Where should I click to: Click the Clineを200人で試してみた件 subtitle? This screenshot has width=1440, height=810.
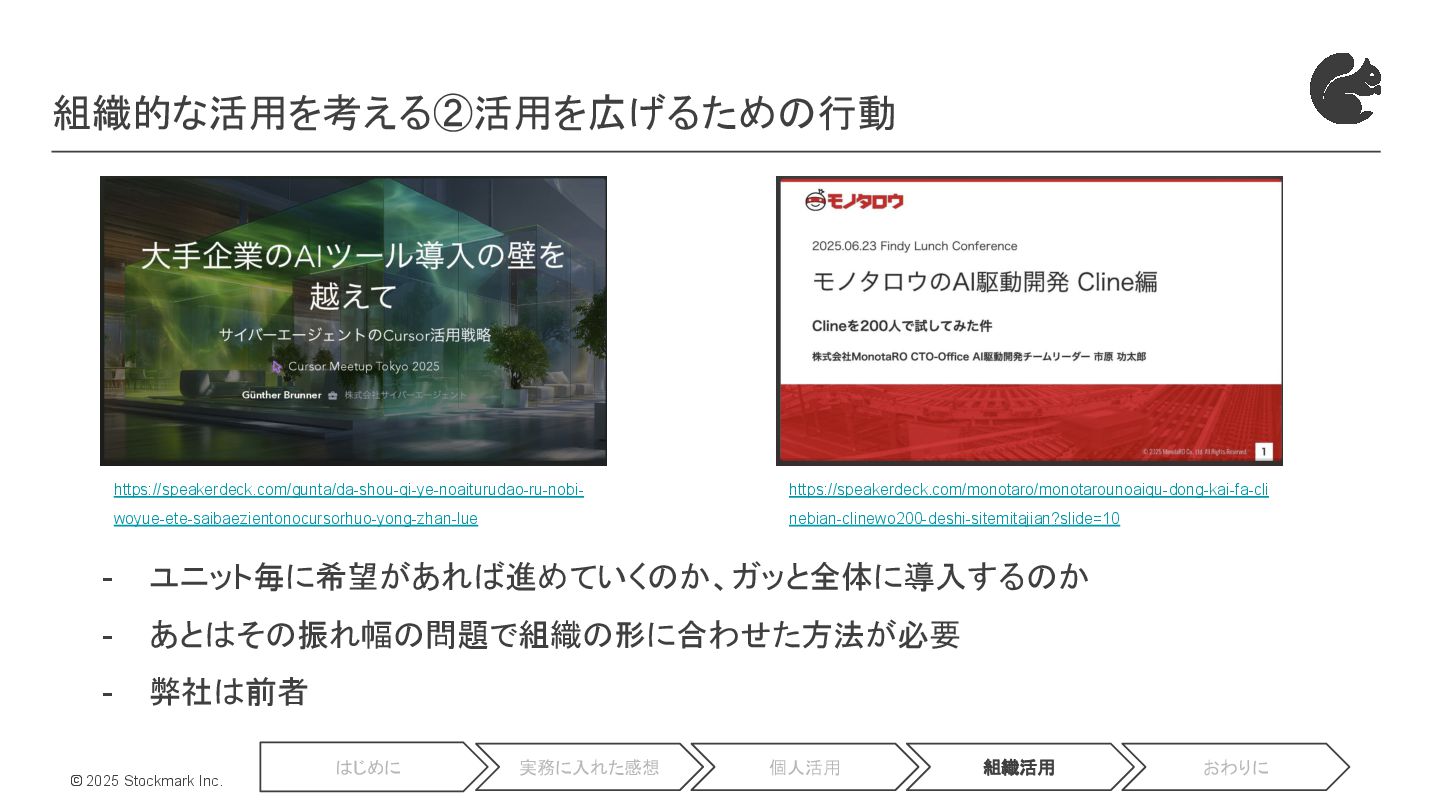point(901,326)
